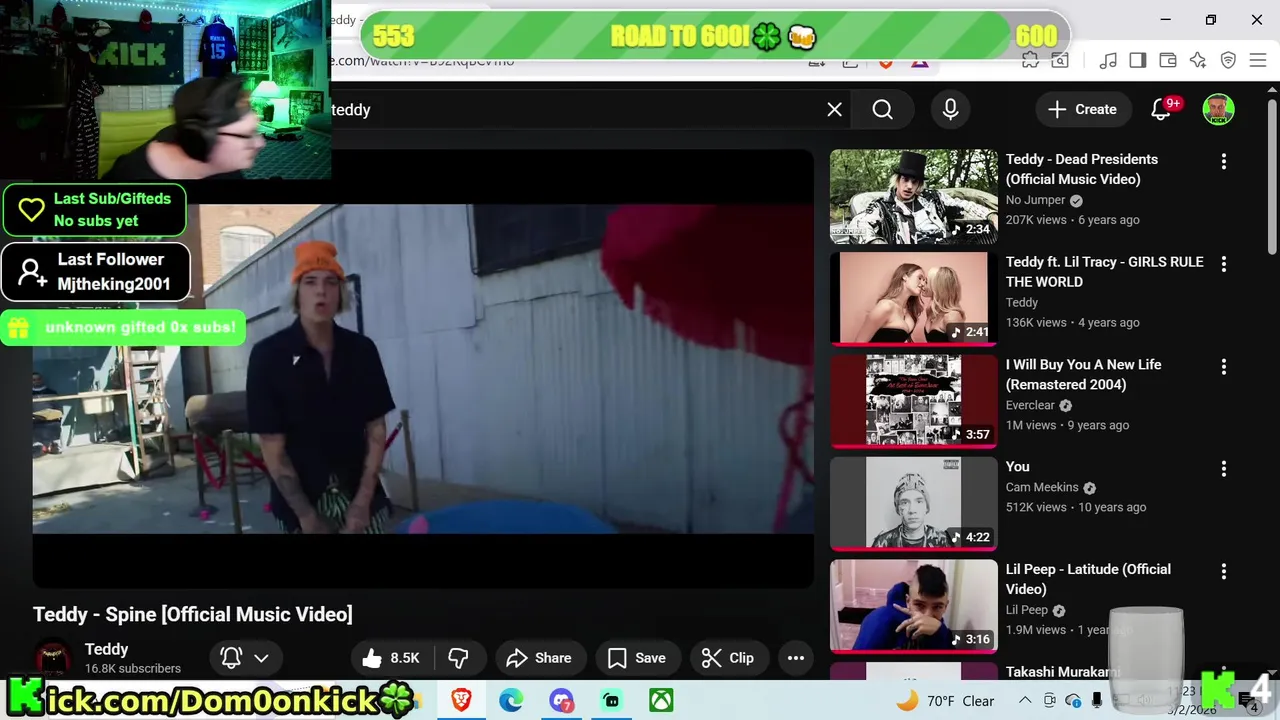Open the No Jumper channel name
1280x720 pixels.
(1035, 200)
